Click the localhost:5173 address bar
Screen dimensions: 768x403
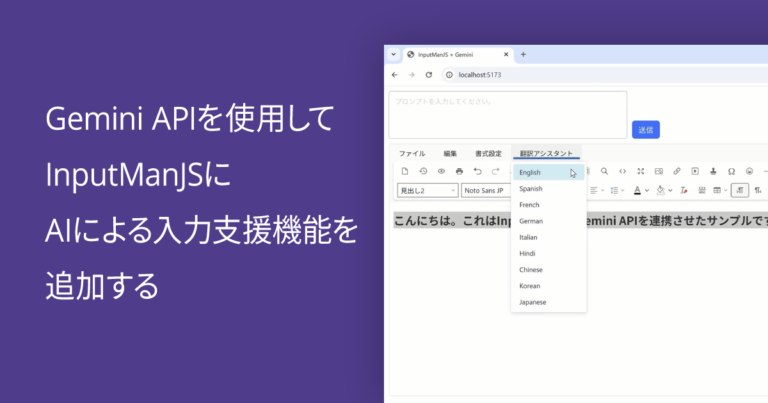604,75
